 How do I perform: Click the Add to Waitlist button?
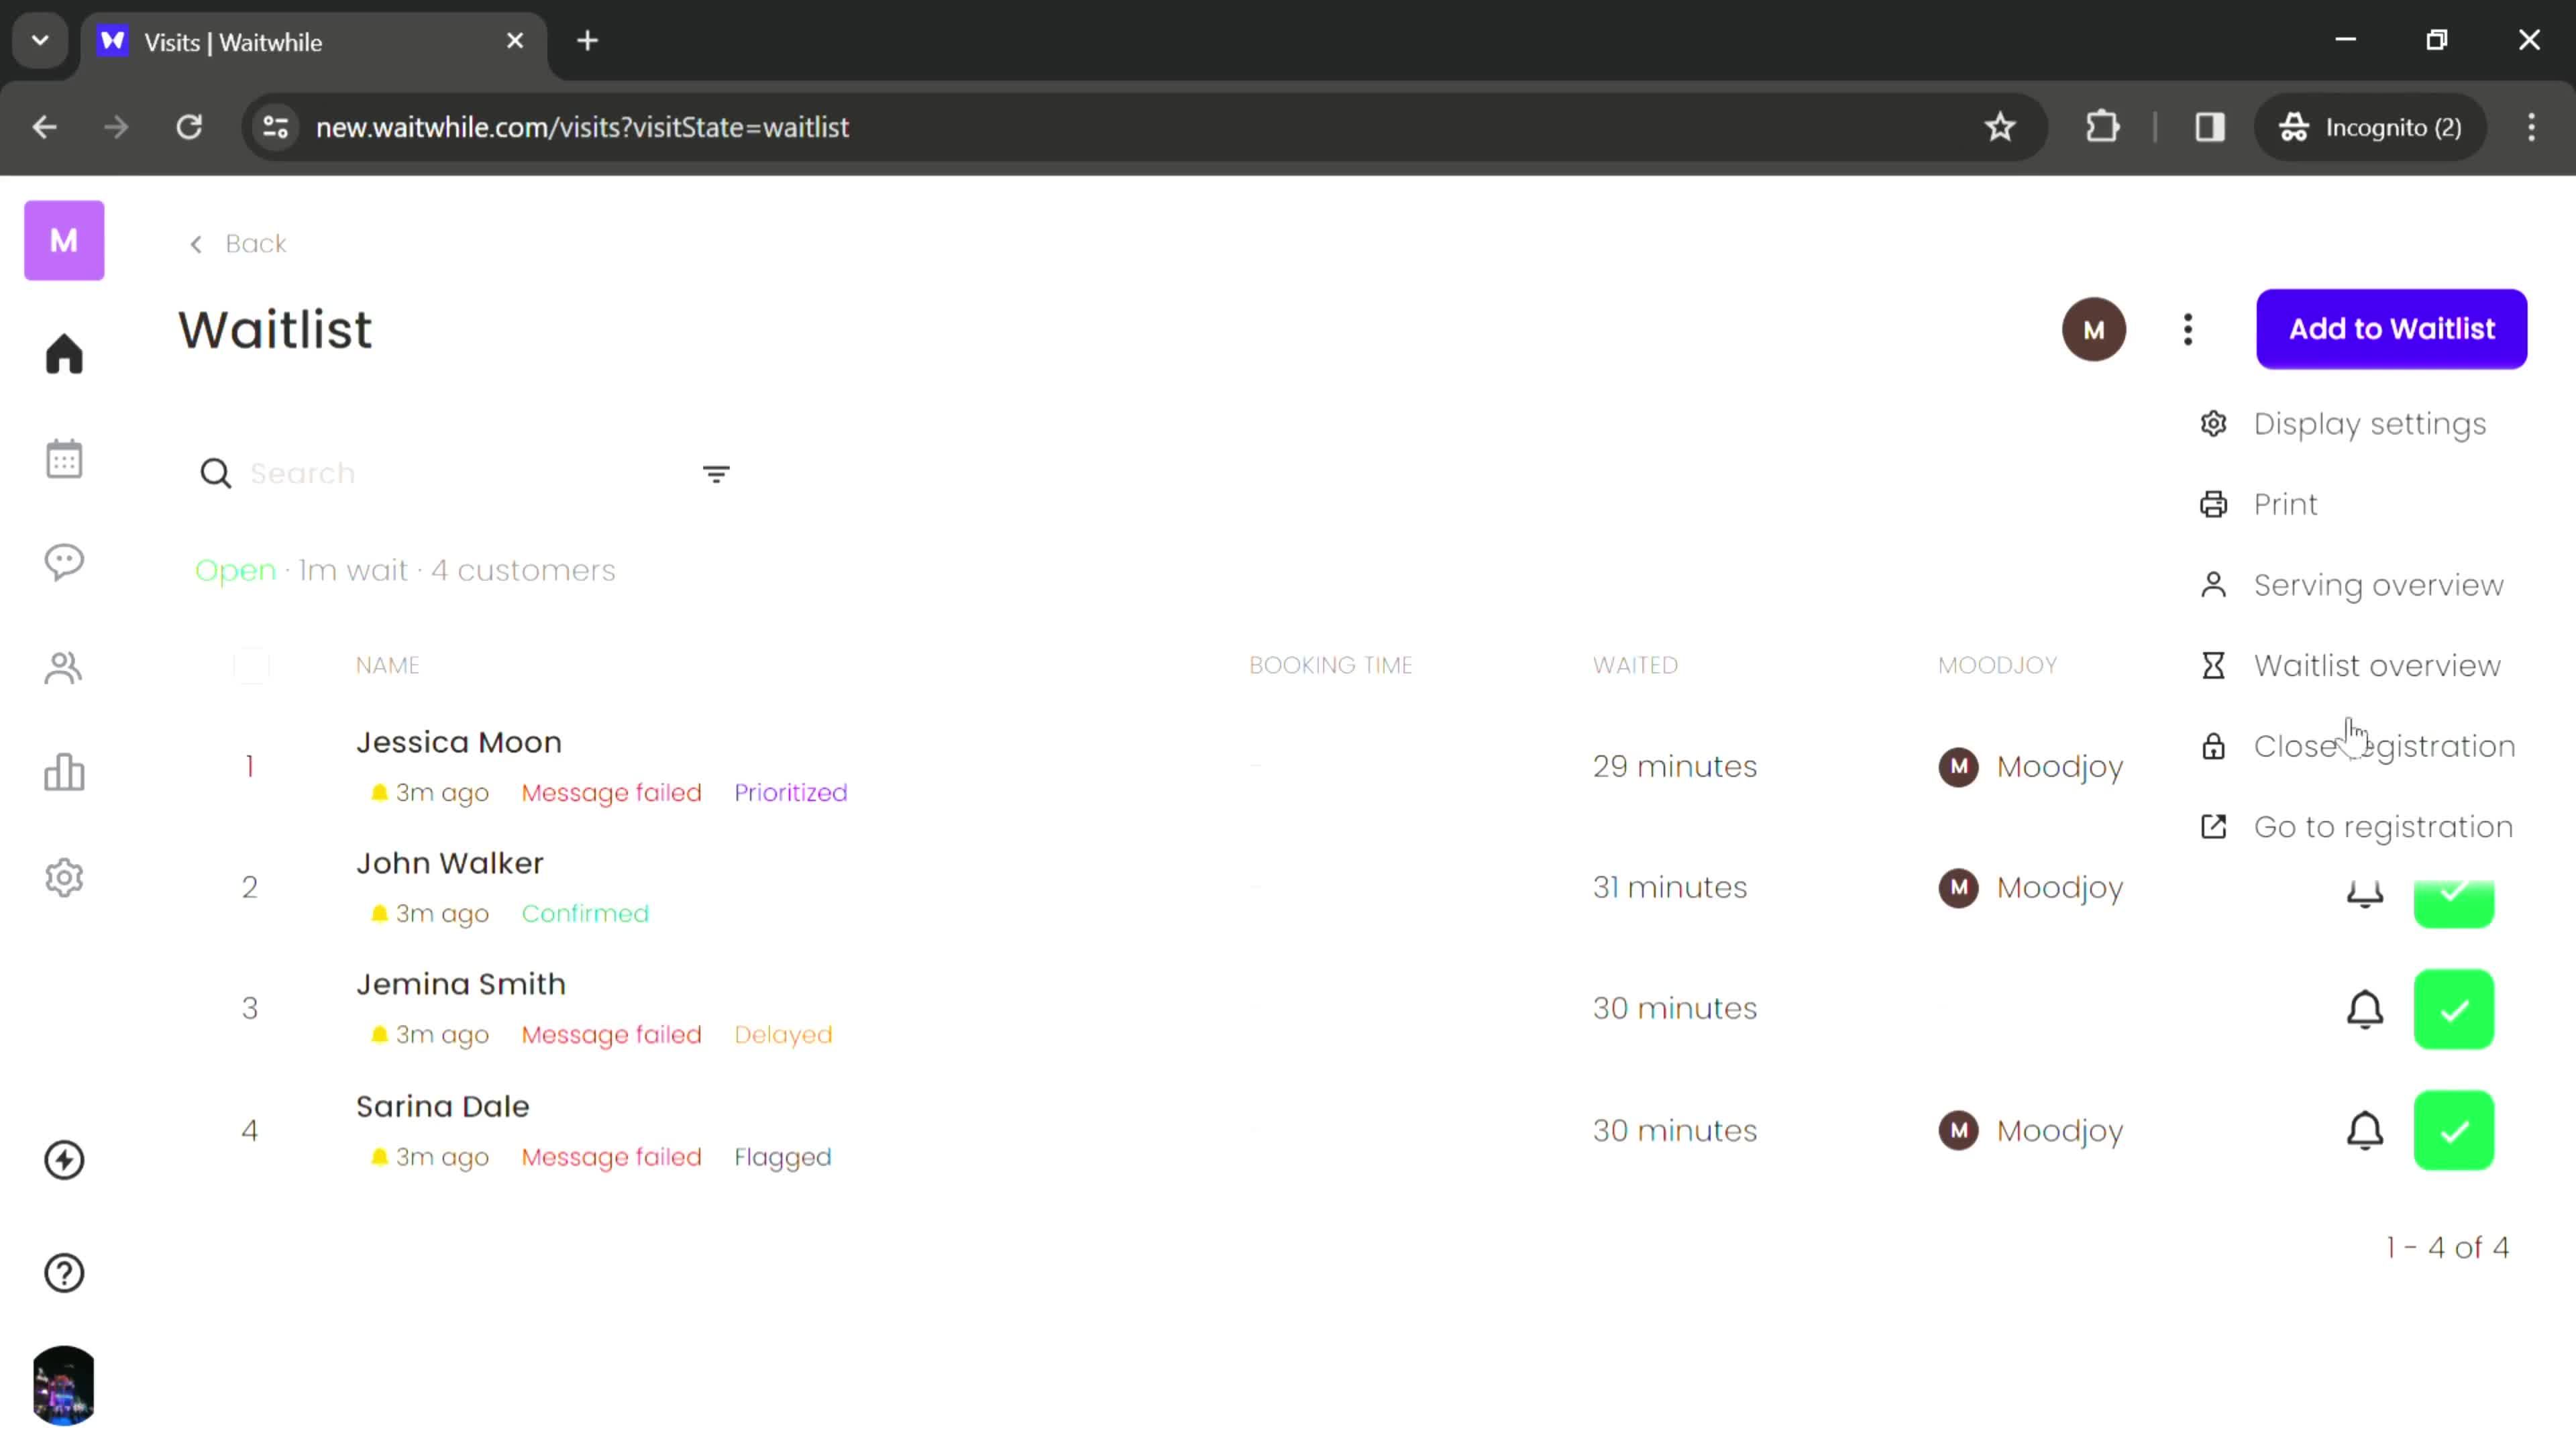click(x=2392, y=329)
